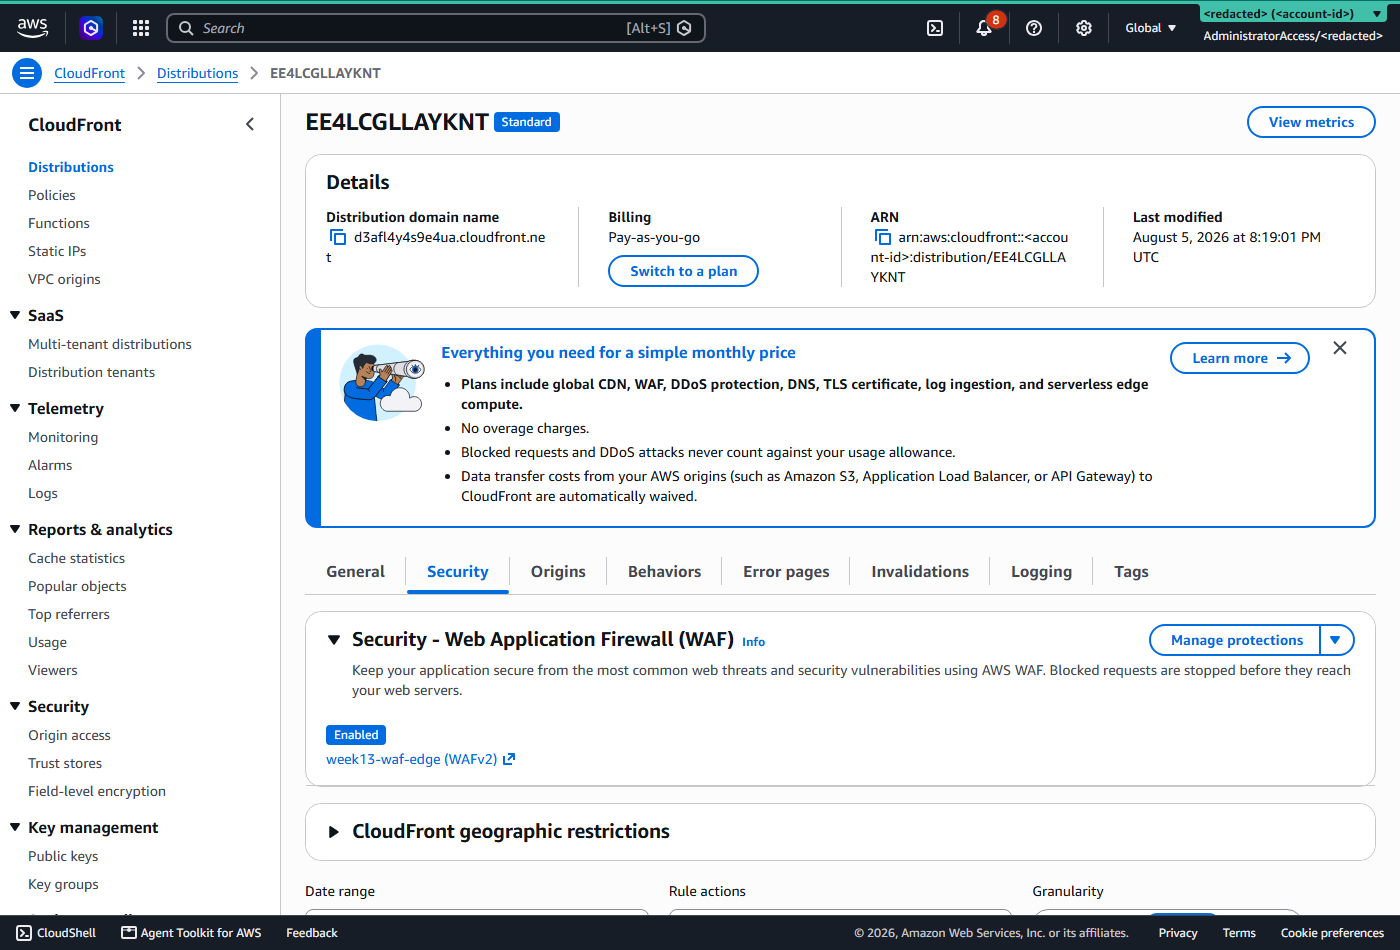Open Public keys in sidebar
The image size is (1400, 950).
[x=63, y=856]
